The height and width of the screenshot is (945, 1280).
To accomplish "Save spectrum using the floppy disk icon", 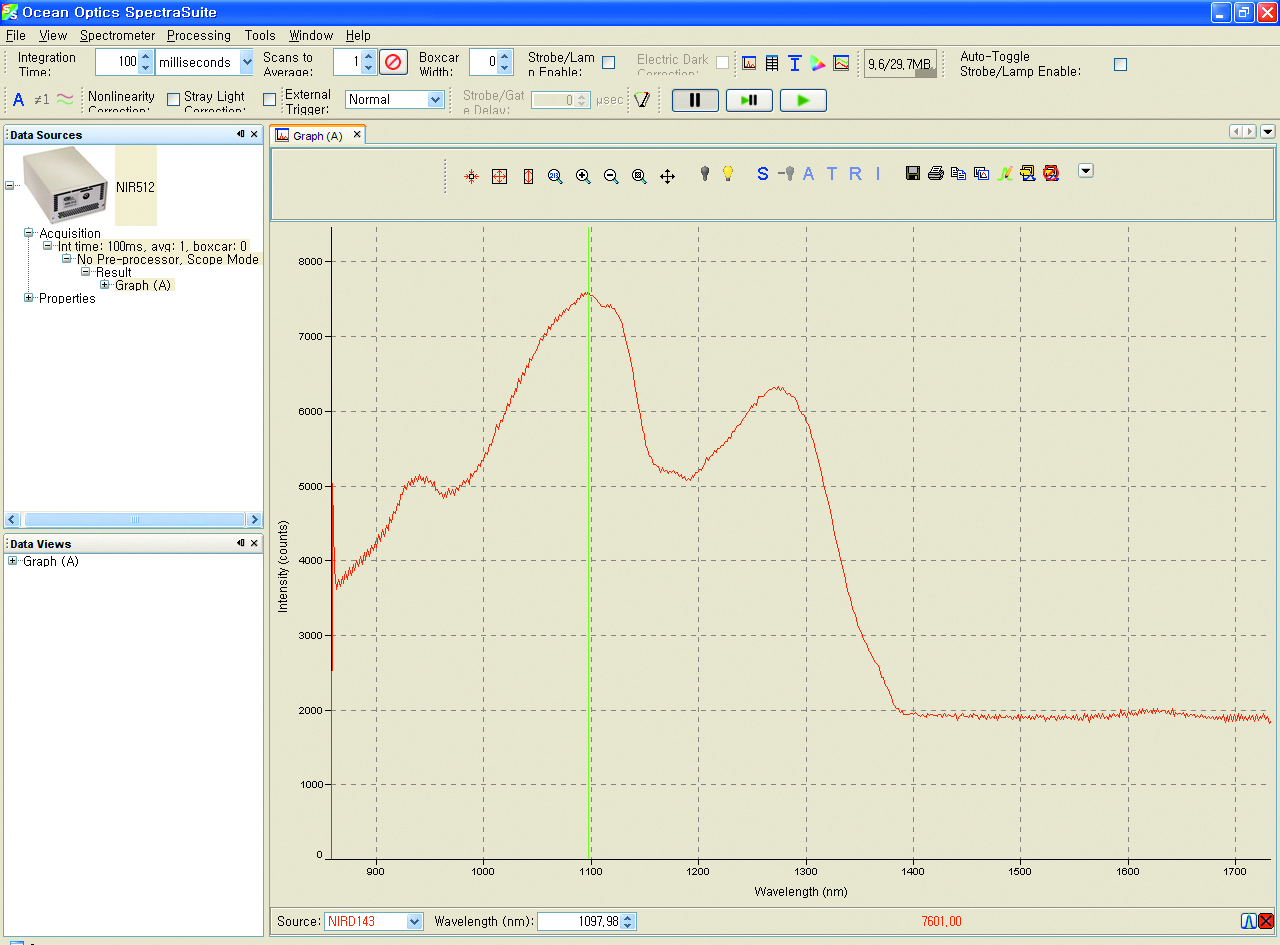I will 912,173.
